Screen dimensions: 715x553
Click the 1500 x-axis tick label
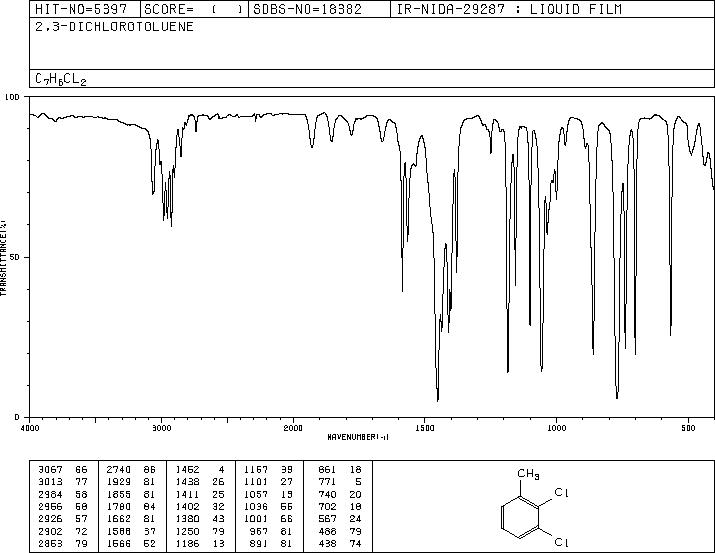pos(425,428)
